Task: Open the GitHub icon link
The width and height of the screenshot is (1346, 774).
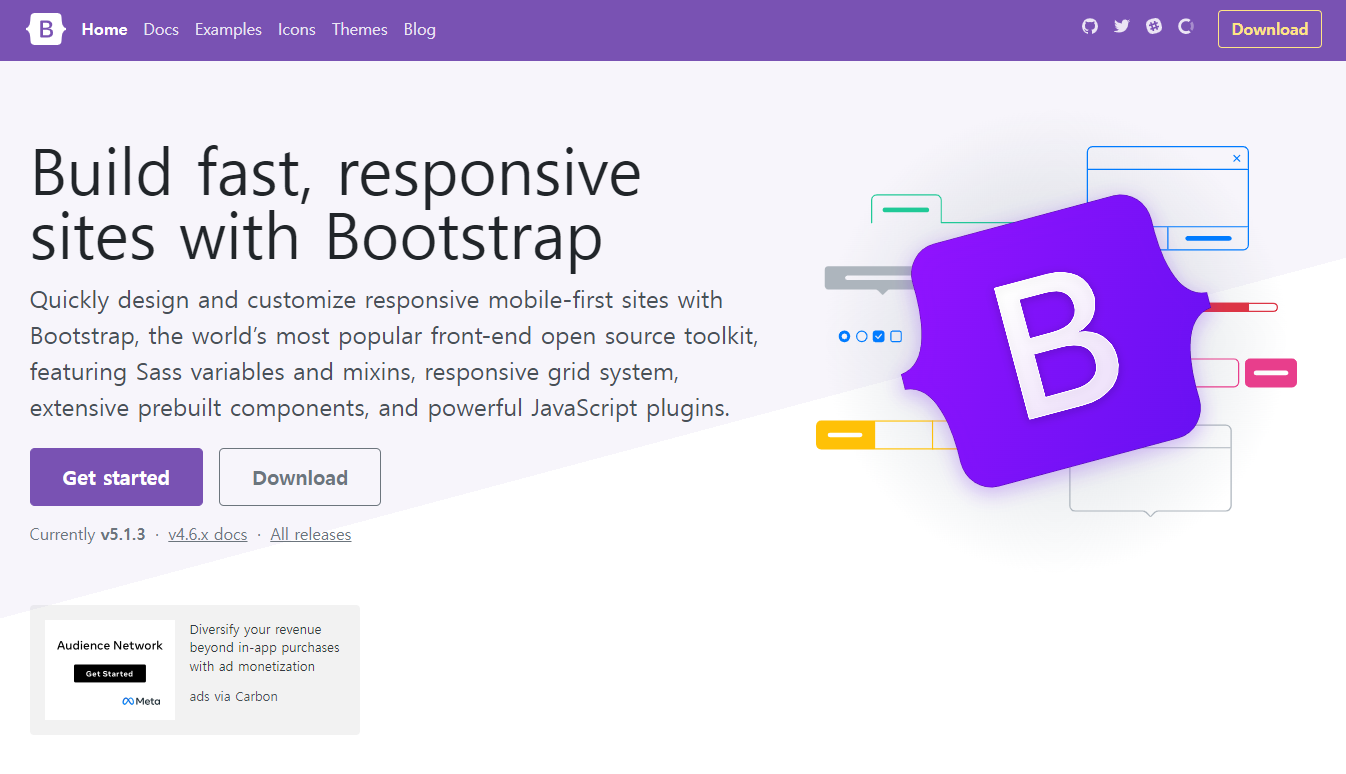Action: click(x=1090, y=27)
